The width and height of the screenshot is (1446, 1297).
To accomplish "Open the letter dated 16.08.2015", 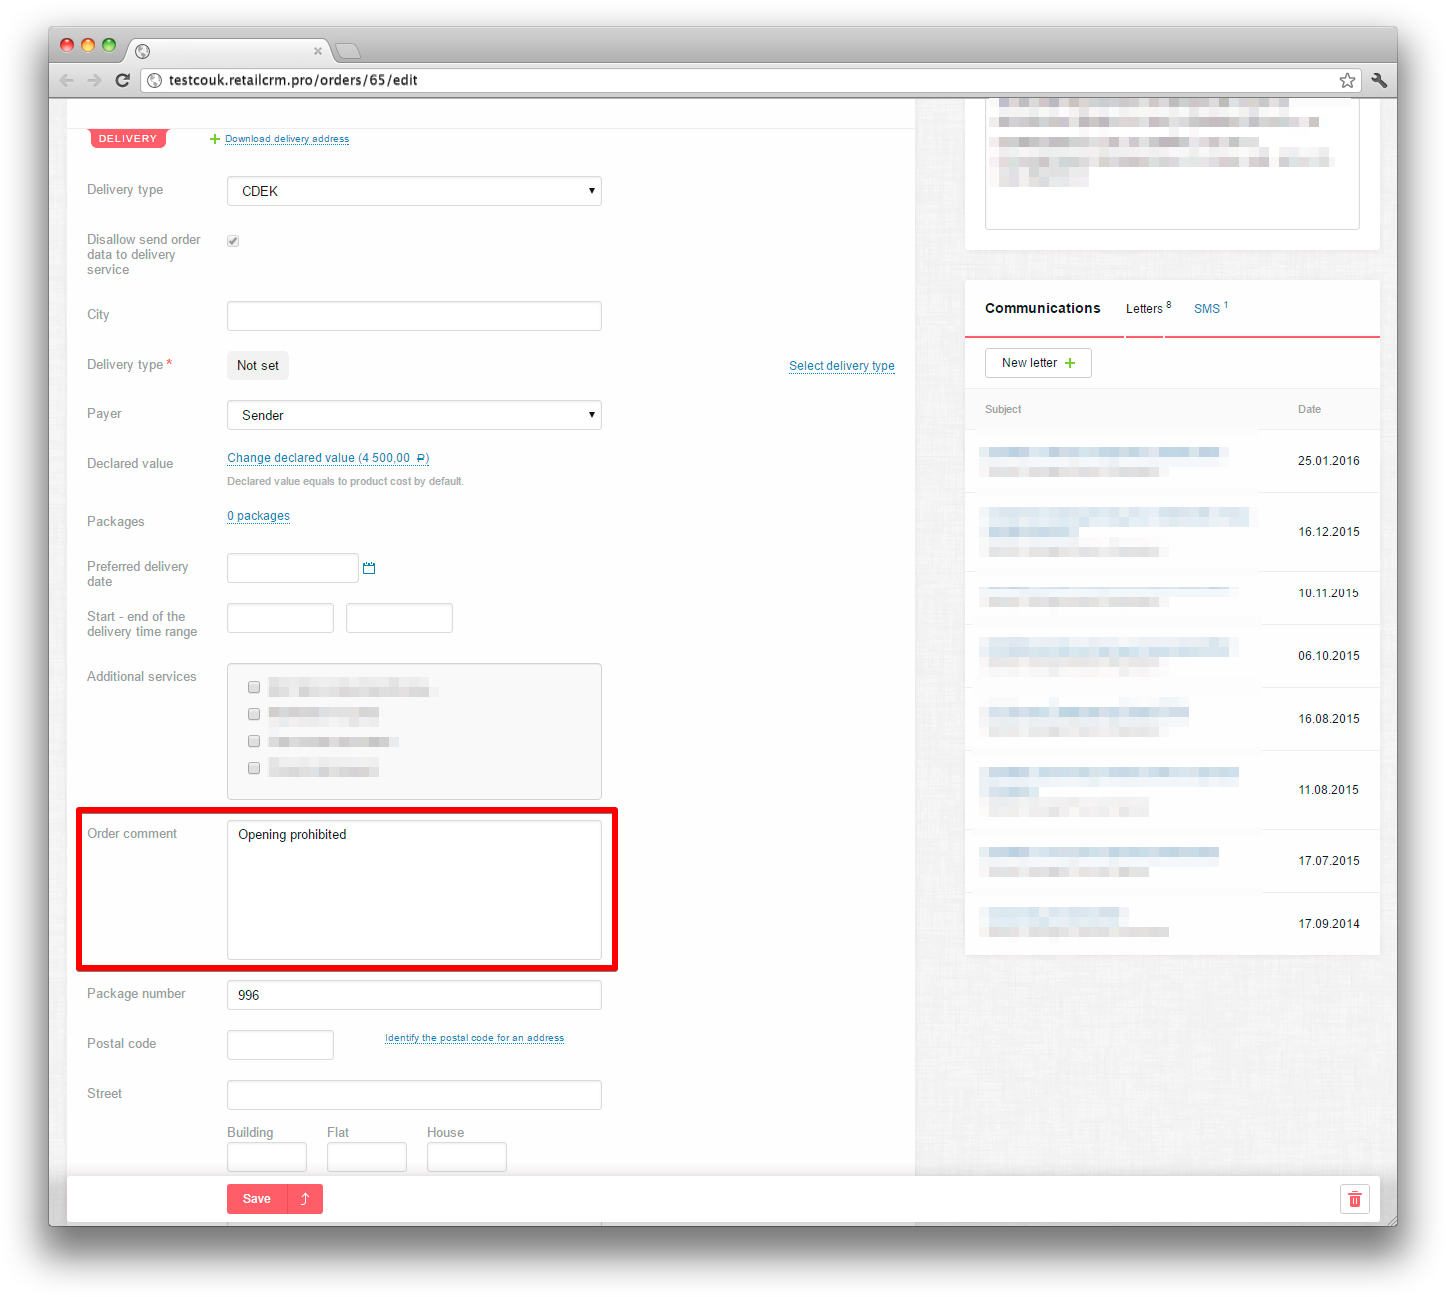I will (1172, 719).
